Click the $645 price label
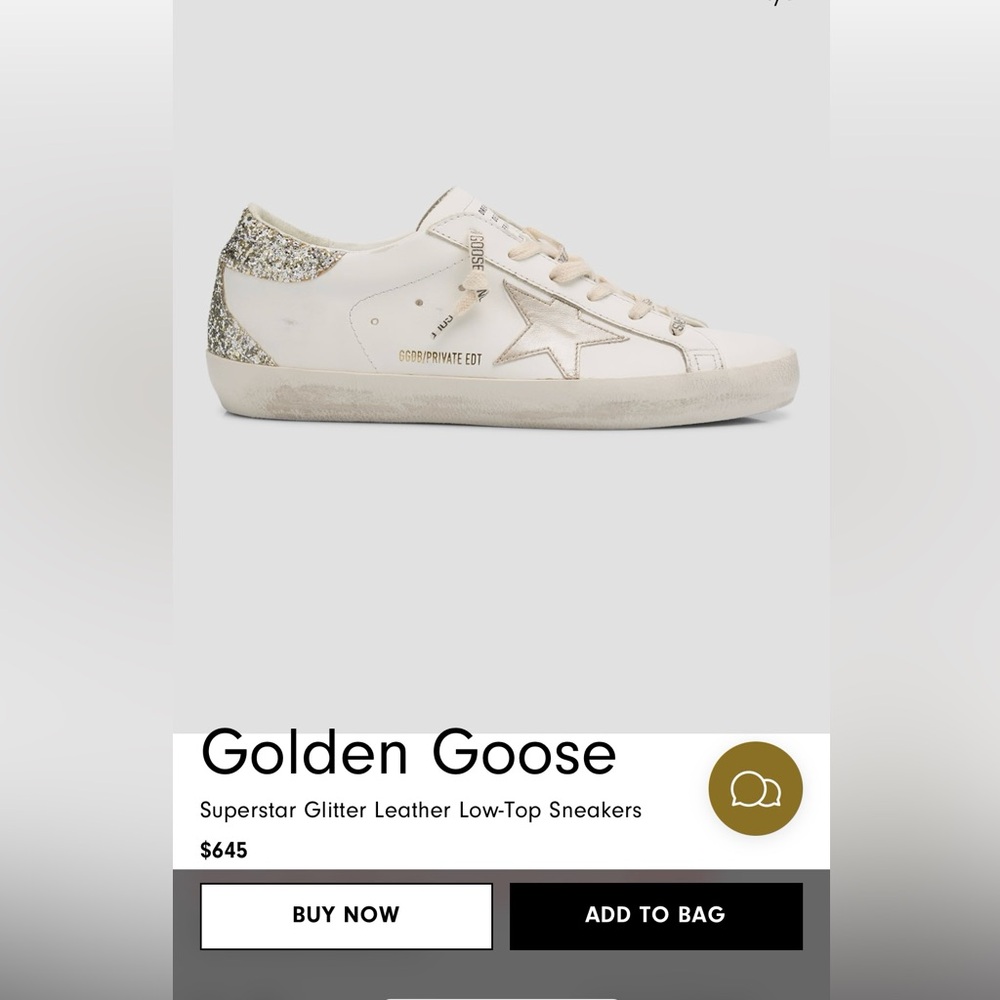 coord(222,851)
